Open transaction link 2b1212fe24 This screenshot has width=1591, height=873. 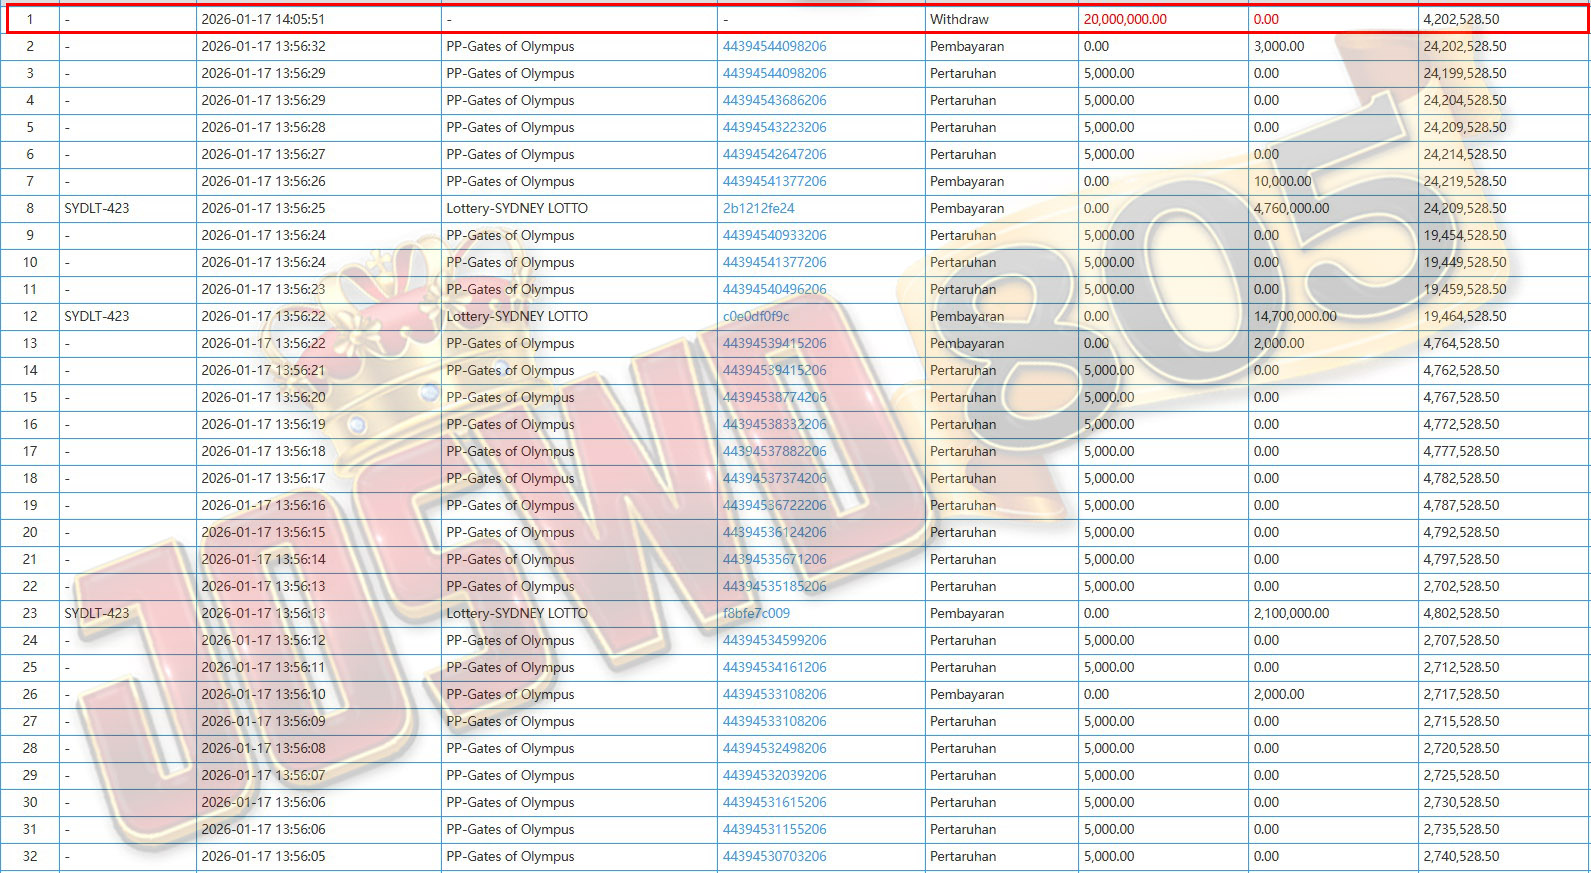click(x=758, y=208)
